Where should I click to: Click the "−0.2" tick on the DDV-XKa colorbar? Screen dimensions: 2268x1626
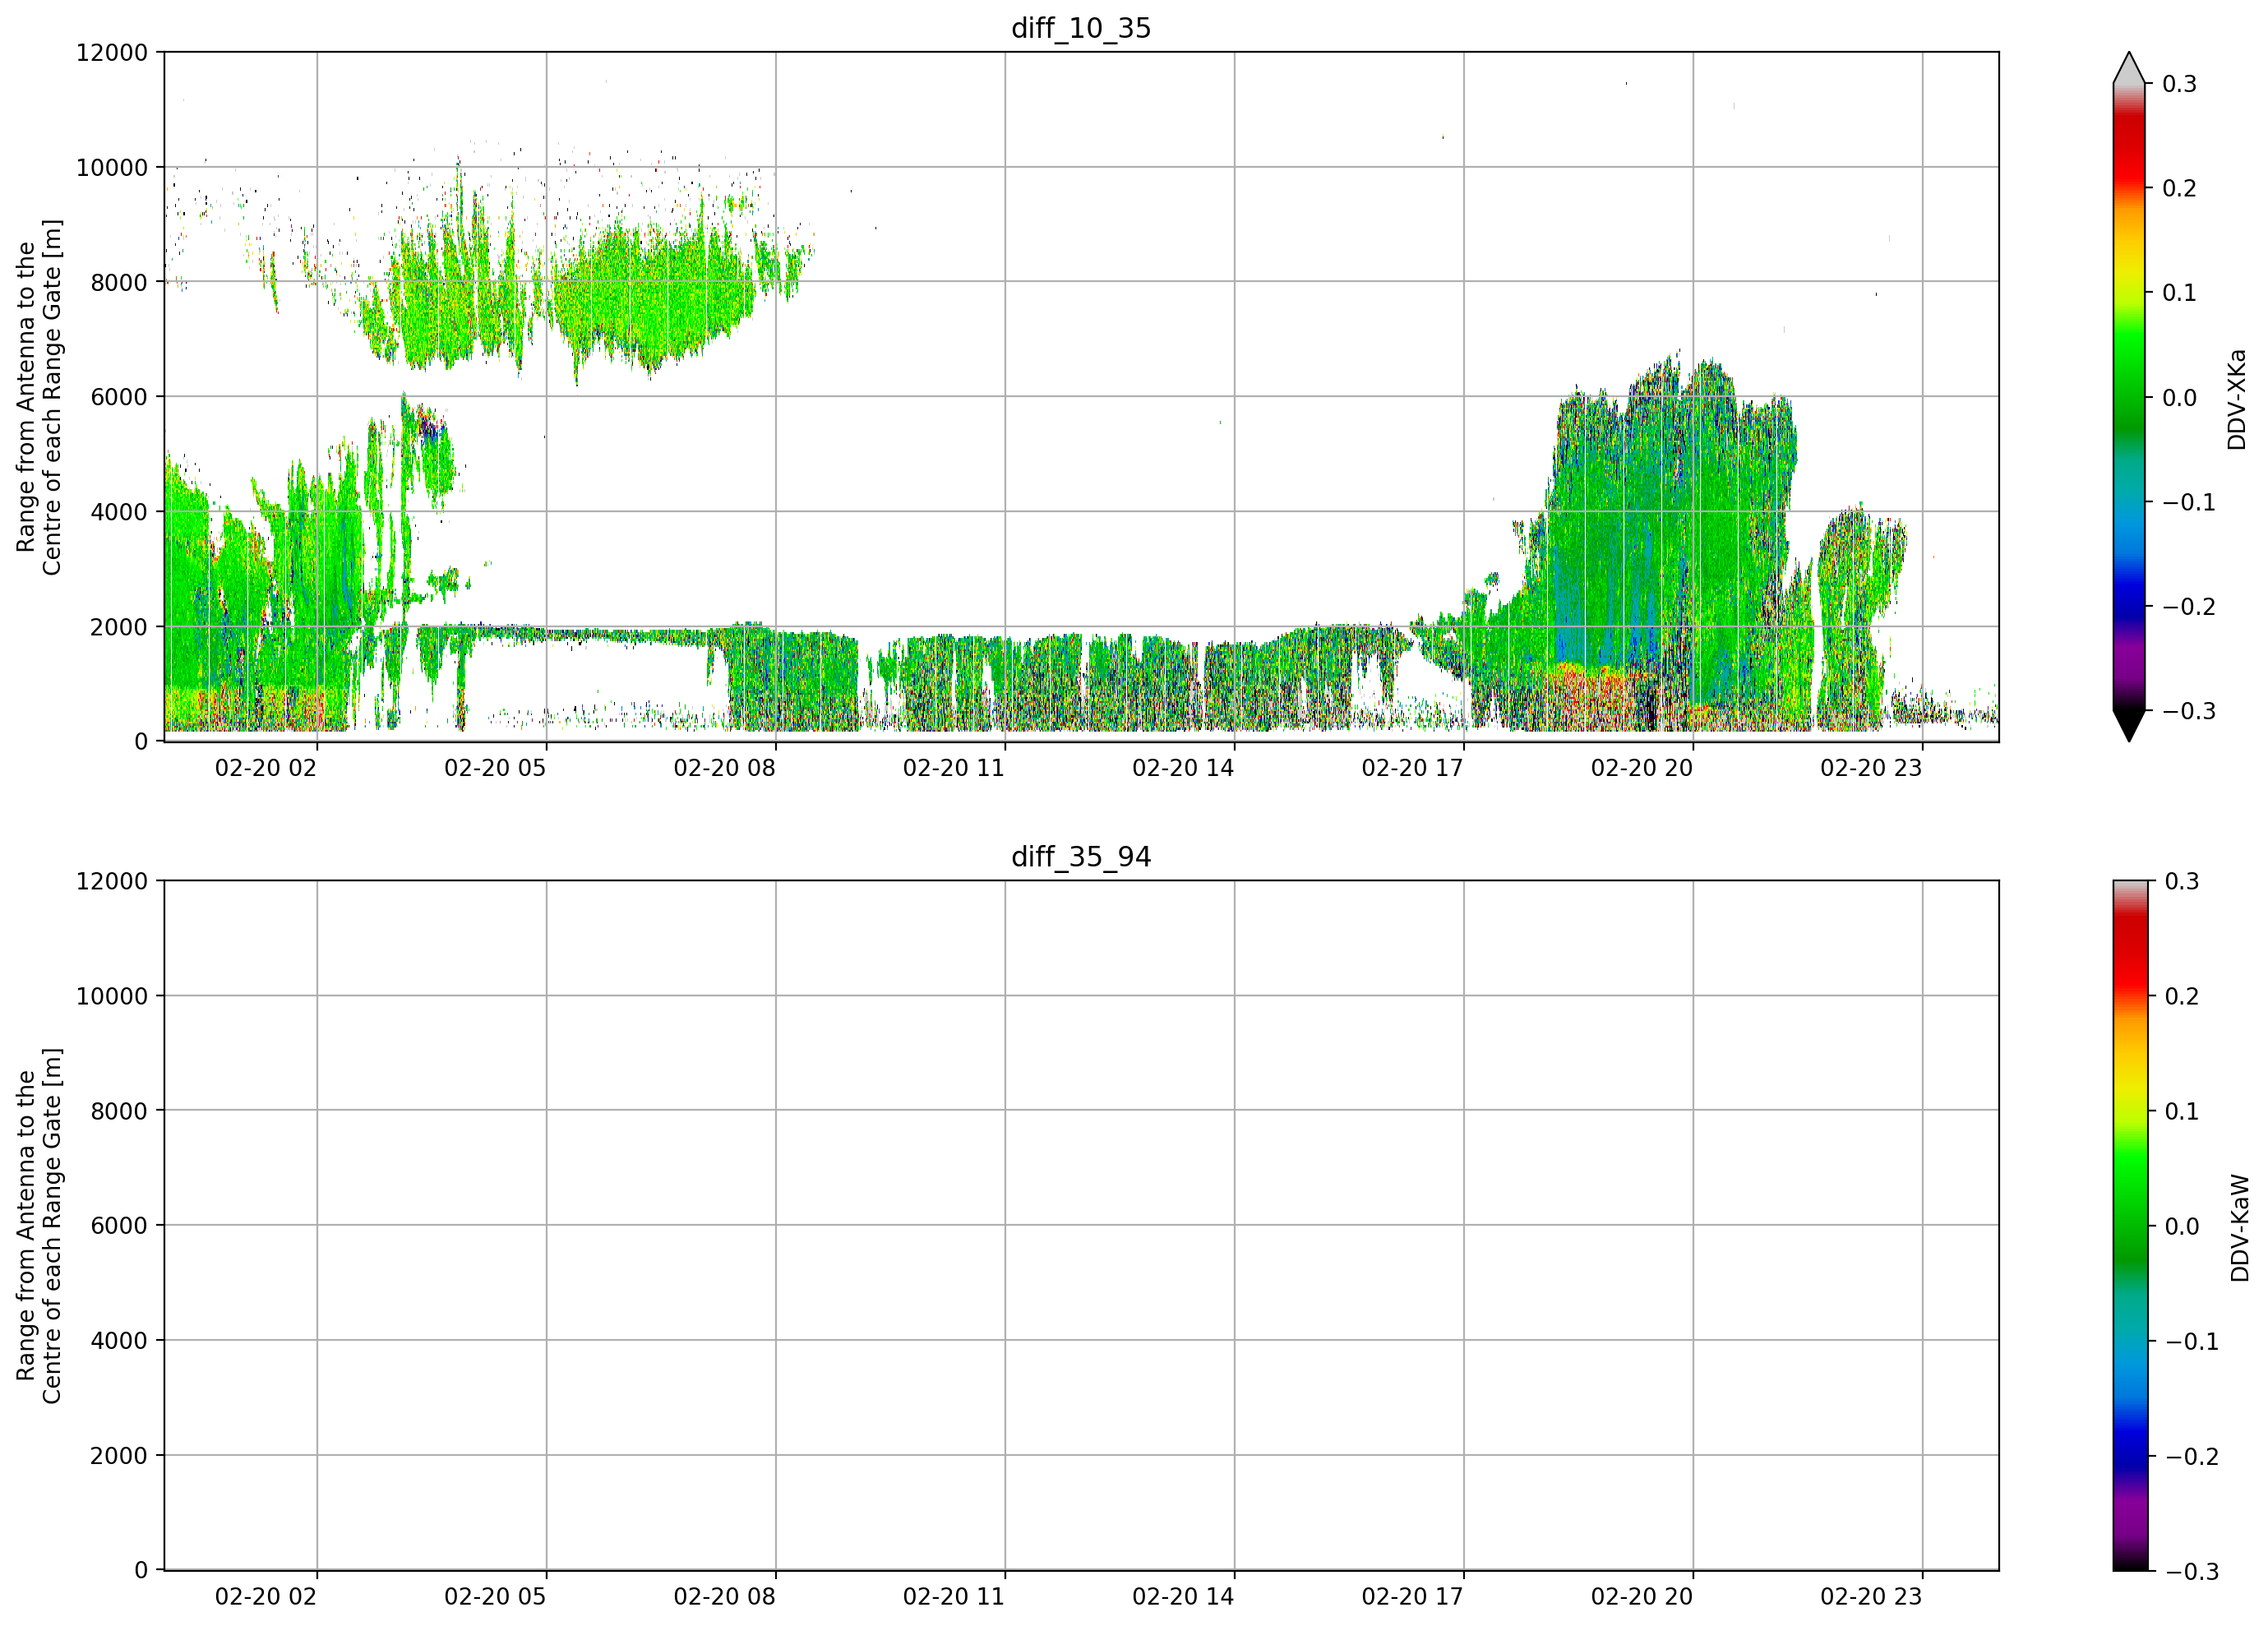tap(2189, 607)
